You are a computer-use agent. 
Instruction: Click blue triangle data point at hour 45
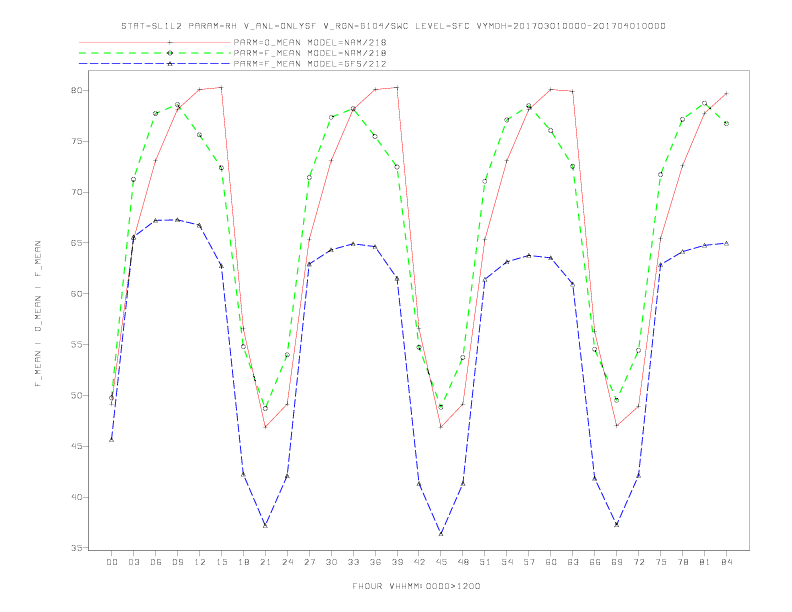pyautogui.click(x=441, y=533)
